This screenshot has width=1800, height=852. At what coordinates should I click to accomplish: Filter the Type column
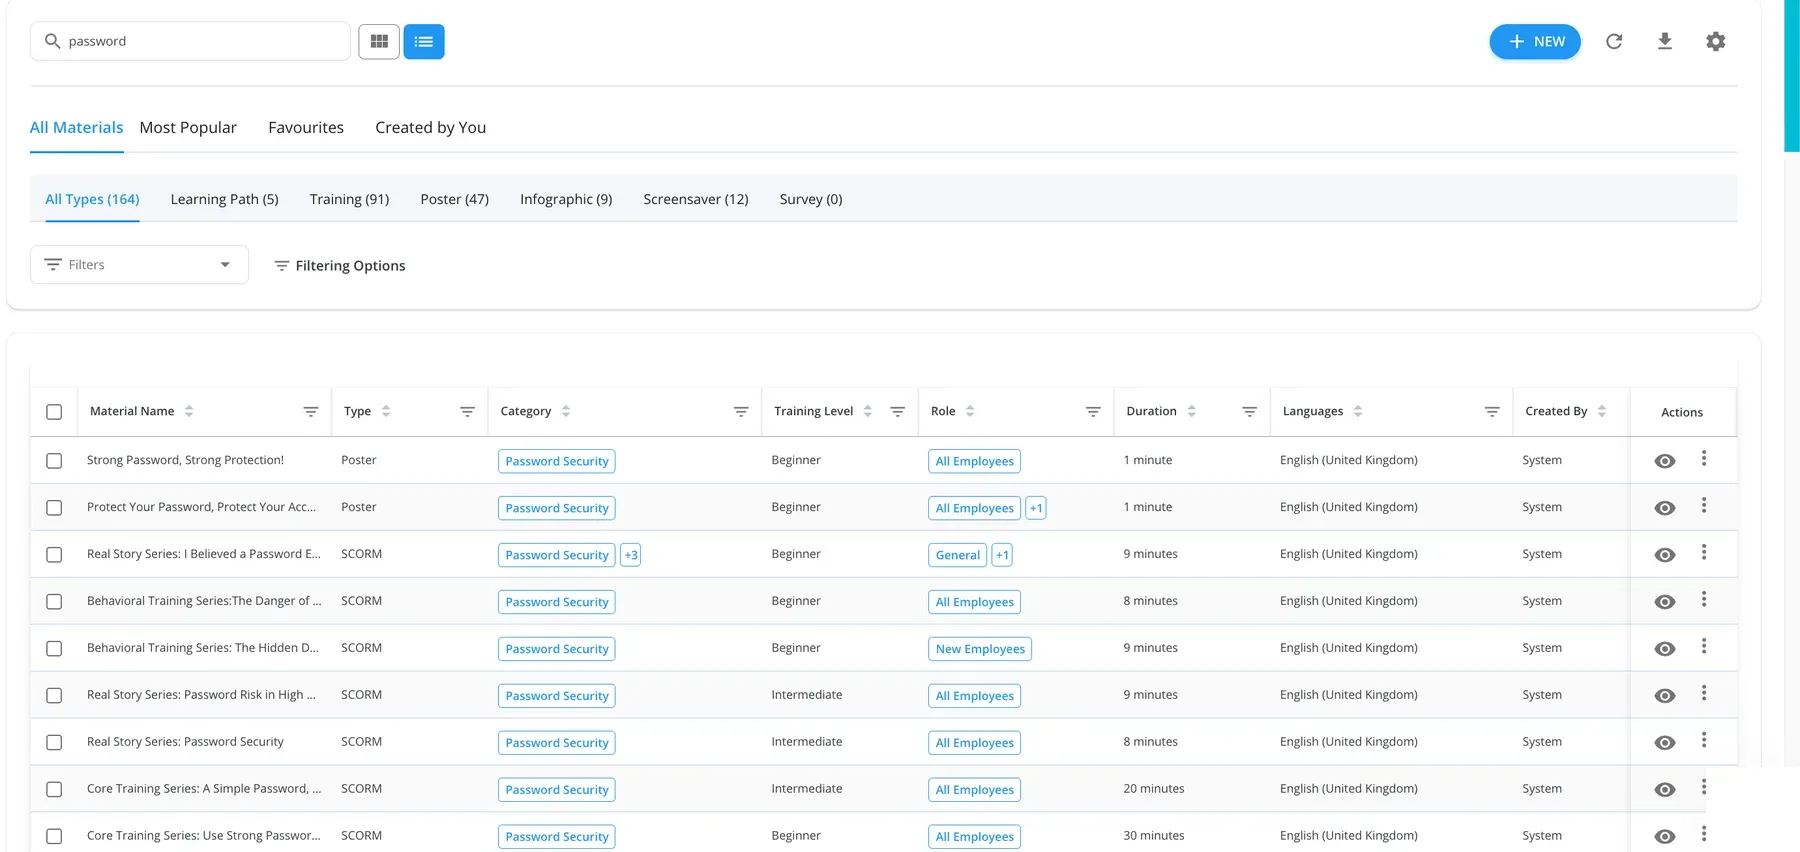click(x=467, y=411)
